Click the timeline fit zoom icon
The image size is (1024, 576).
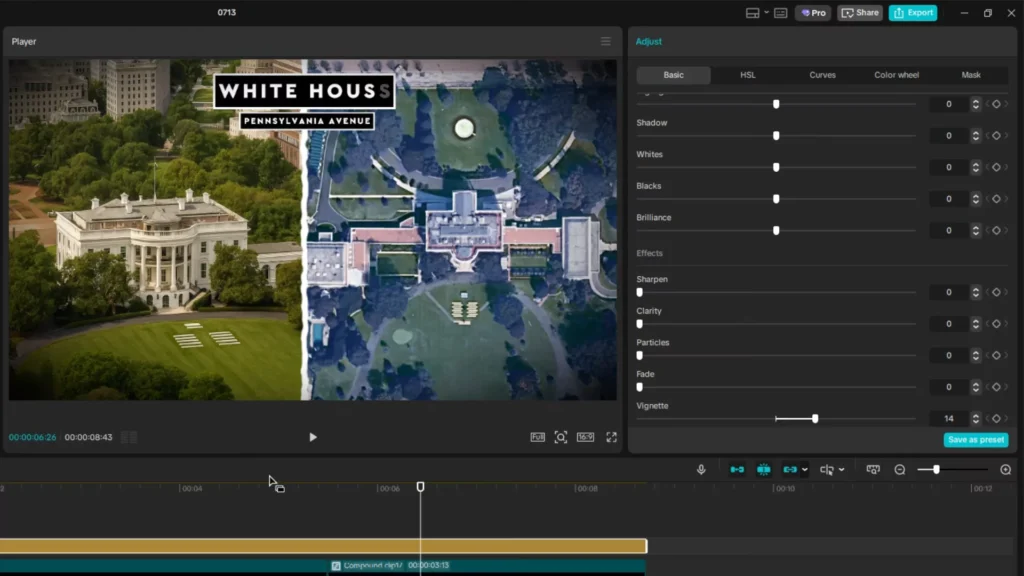(x=872, y=470)
